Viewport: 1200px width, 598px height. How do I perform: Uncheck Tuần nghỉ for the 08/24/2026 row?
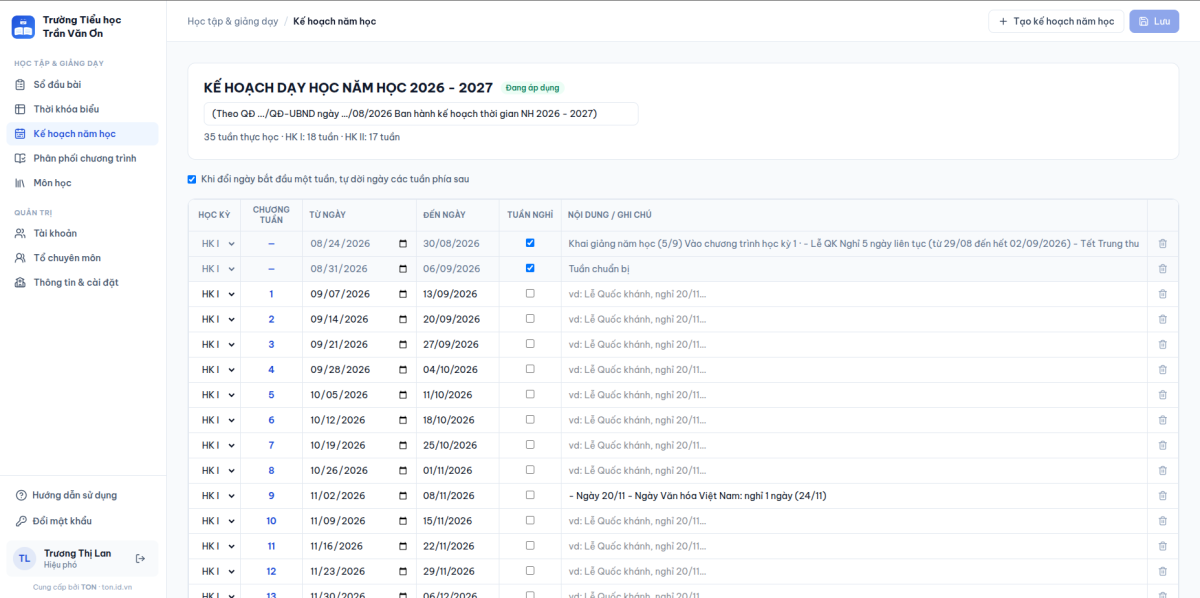pos(530,243)
